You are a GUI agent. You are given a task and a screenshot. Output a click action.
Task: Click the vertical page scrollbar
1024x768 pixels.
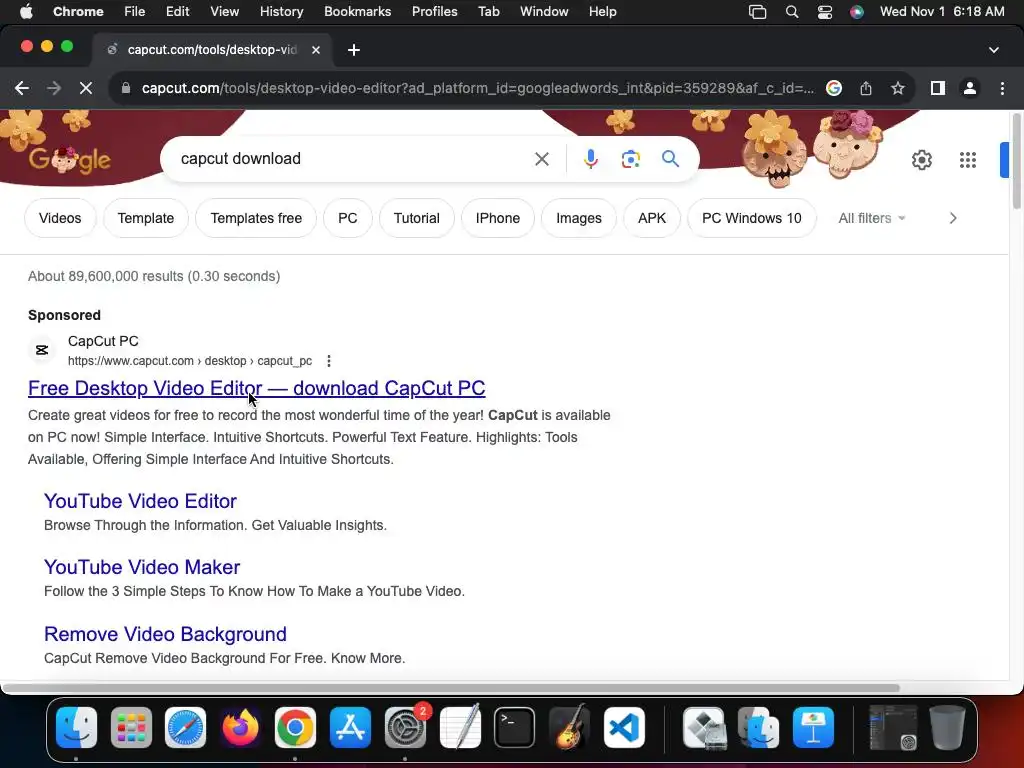pos(1016,161)
